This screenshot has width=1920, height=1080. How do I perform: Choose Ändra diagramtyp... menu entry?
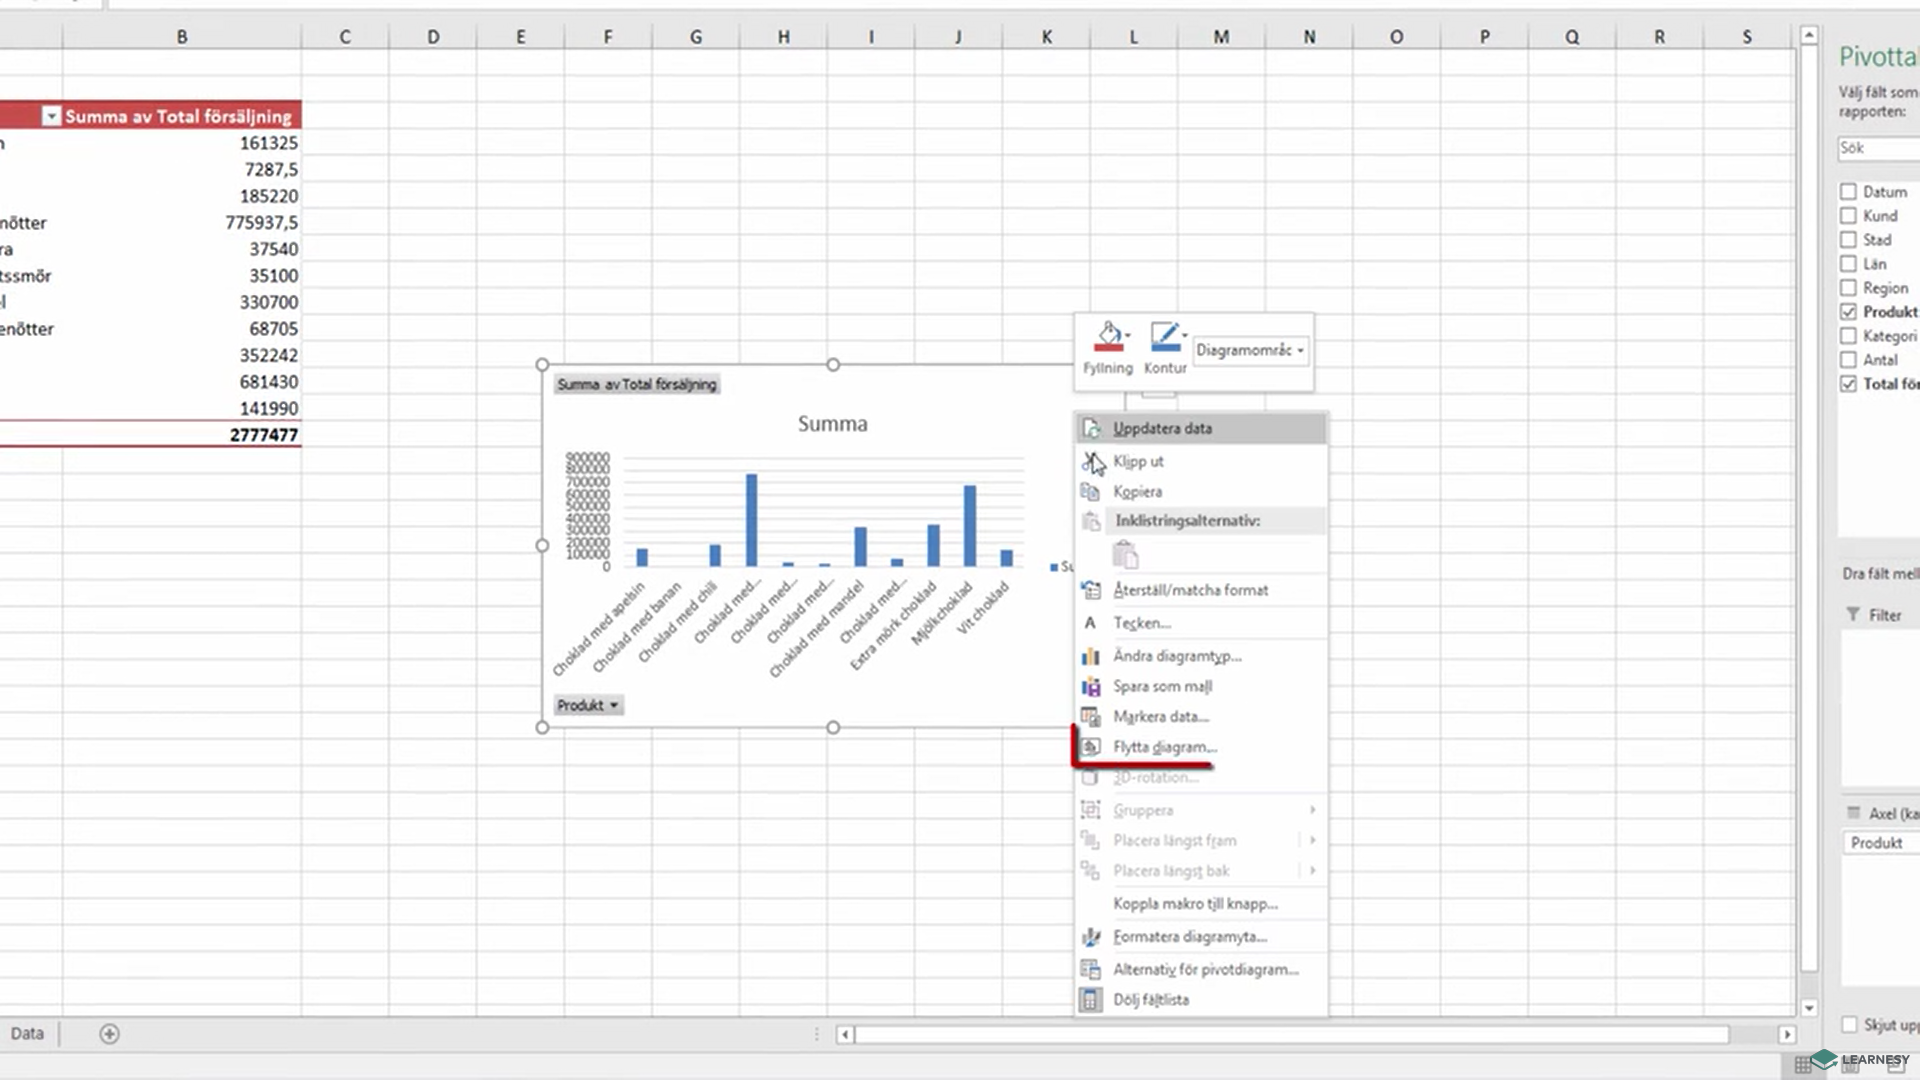(x=1201, y=657)
